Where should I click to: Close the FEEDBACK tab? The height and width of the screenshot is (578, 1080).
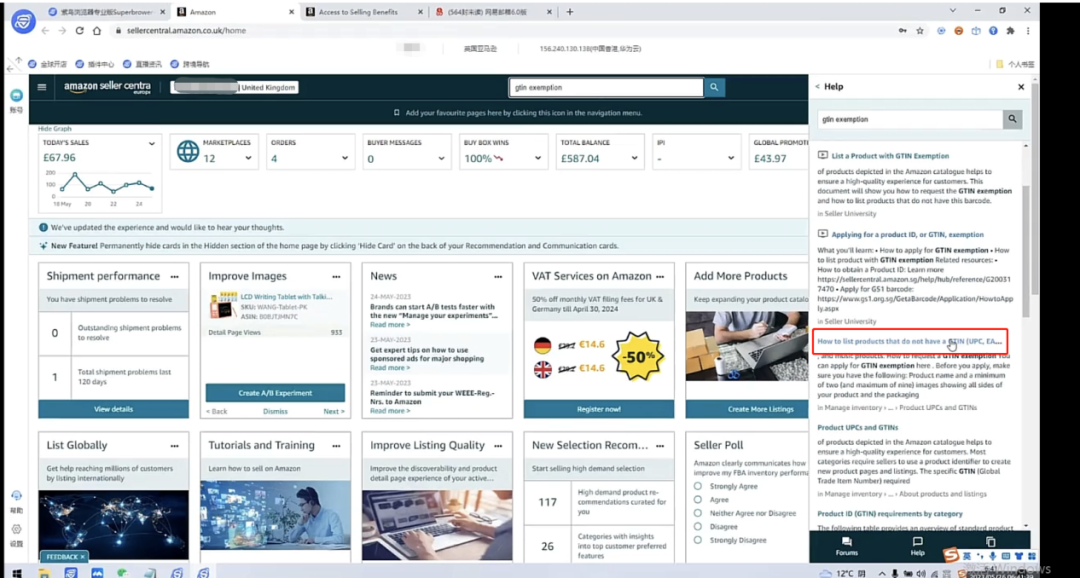[83, 557]
